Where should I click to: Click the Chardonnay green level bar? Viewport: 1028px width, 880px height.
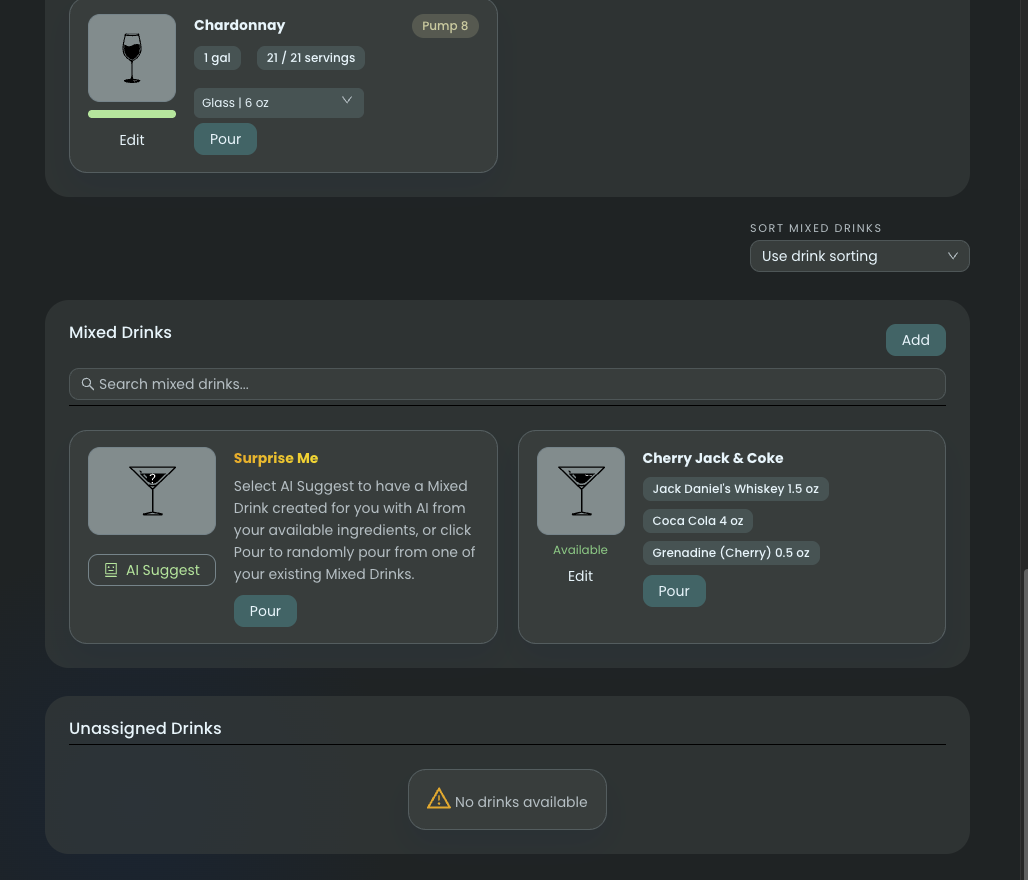pyautogui.click(x=132, y=114)
